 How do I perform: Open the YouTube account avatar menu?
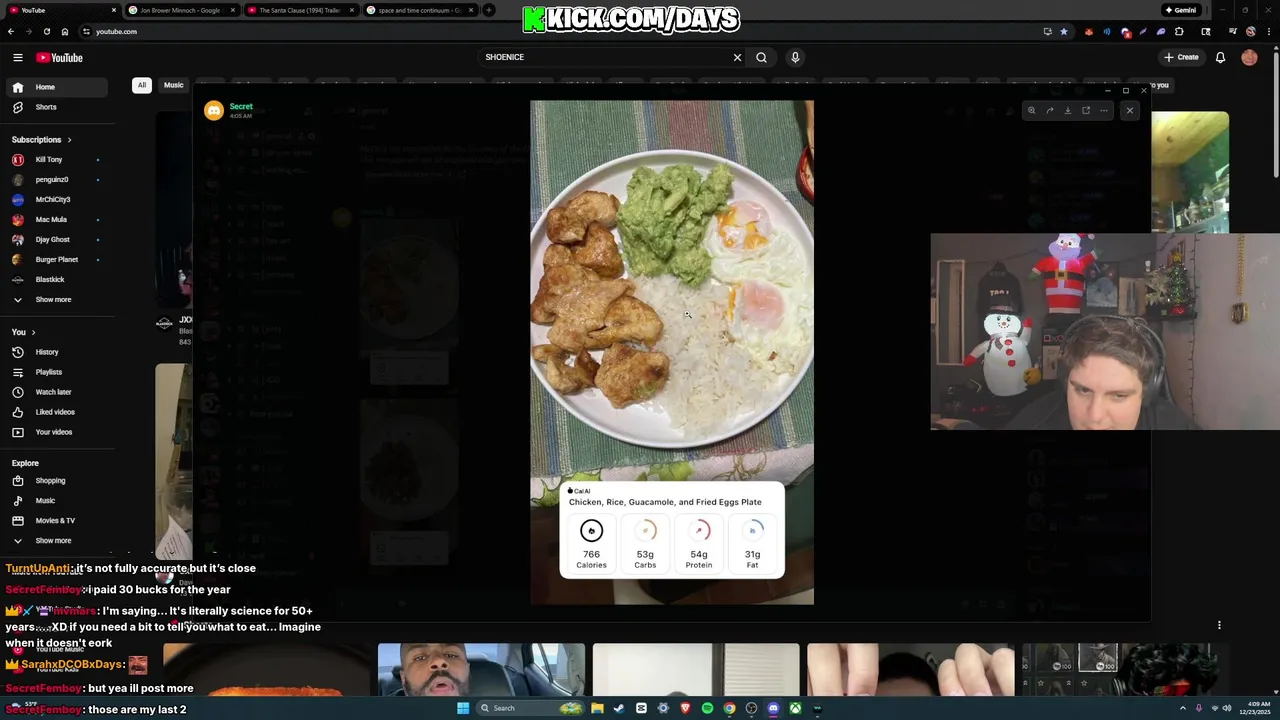(x=1249, y=57)
